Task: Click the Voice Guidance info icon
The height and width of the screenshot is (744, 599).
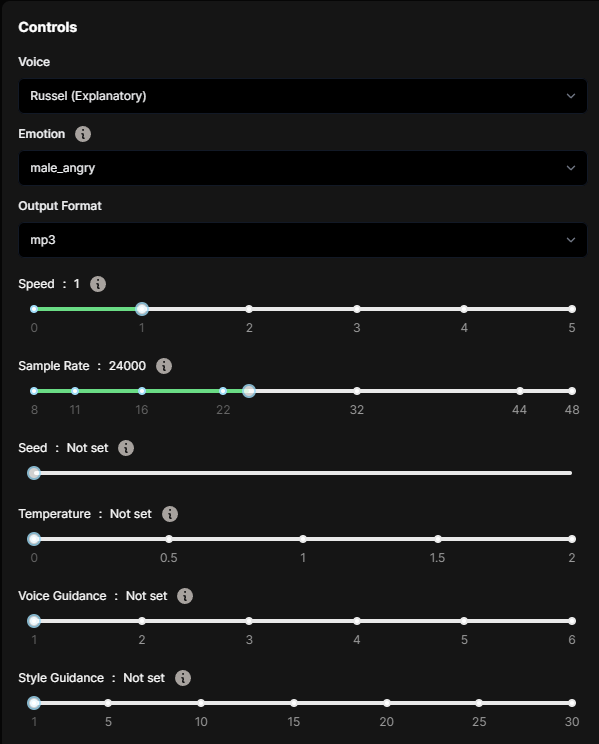Action: (x=185, y=596)
